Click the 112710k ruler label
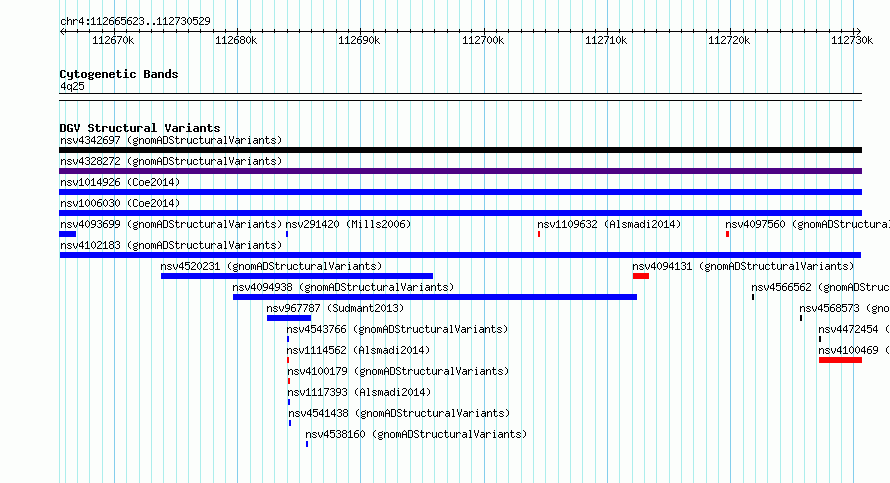Image resolution: width=890 pixels, height=483 pixels. pyautogui.click(x=606, y=40)
